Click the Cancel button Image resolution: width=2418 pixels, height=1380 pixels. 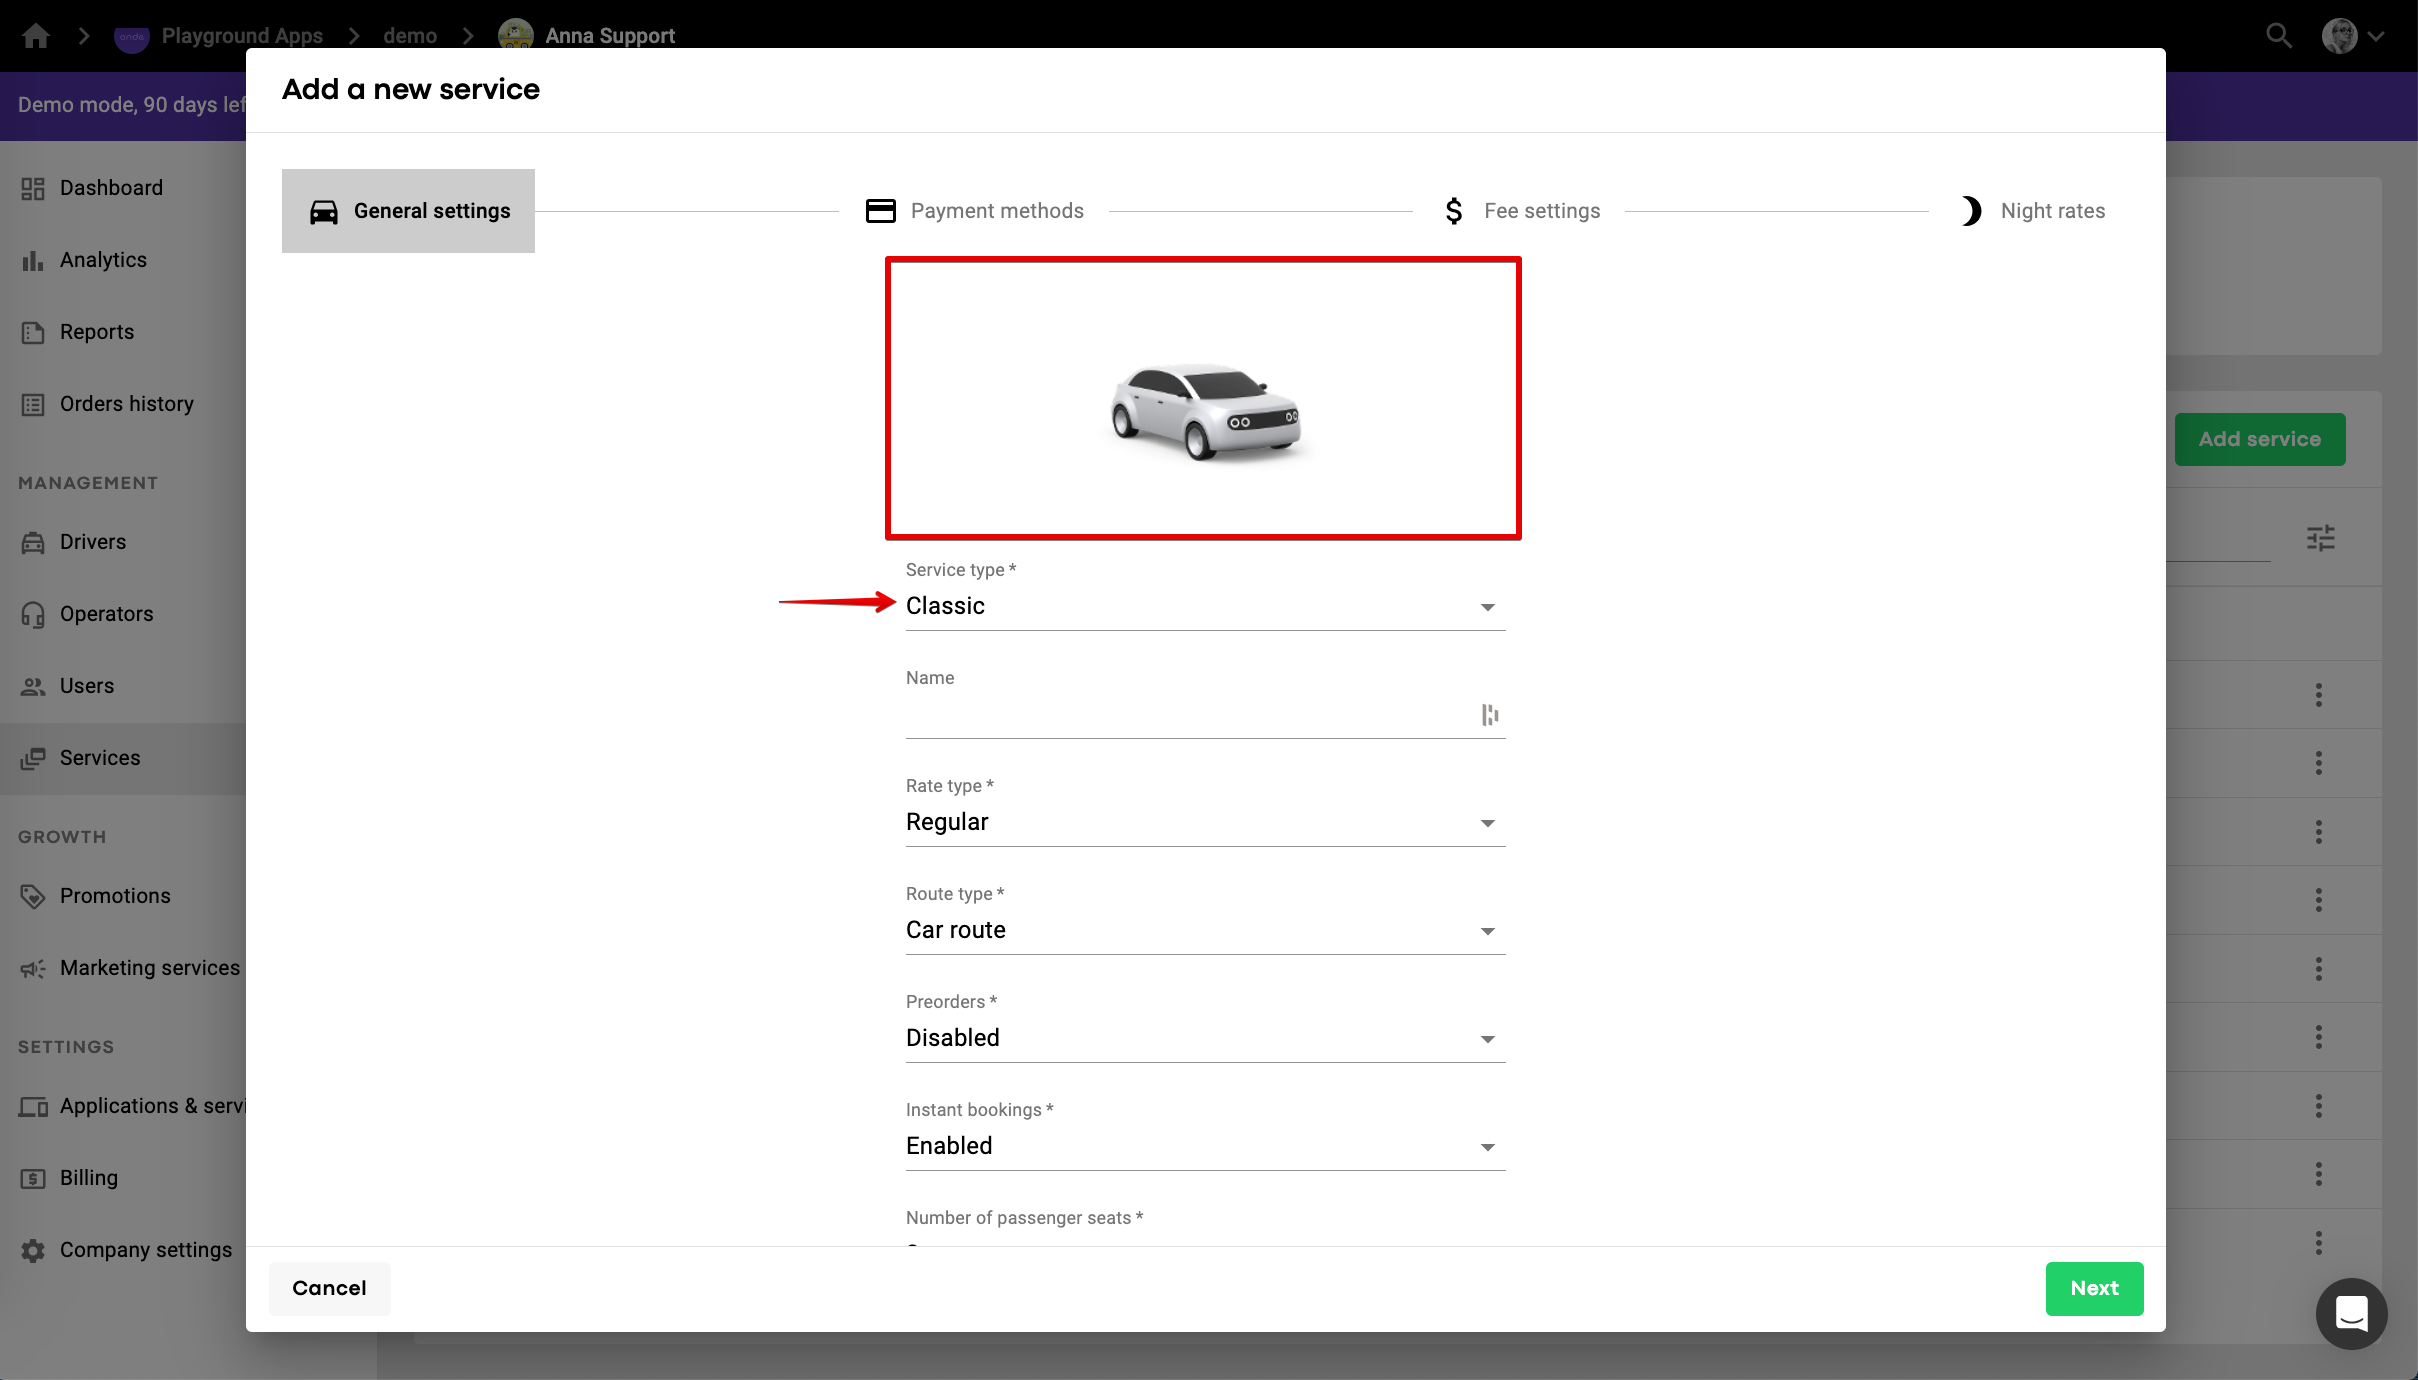pos(329,1288)
